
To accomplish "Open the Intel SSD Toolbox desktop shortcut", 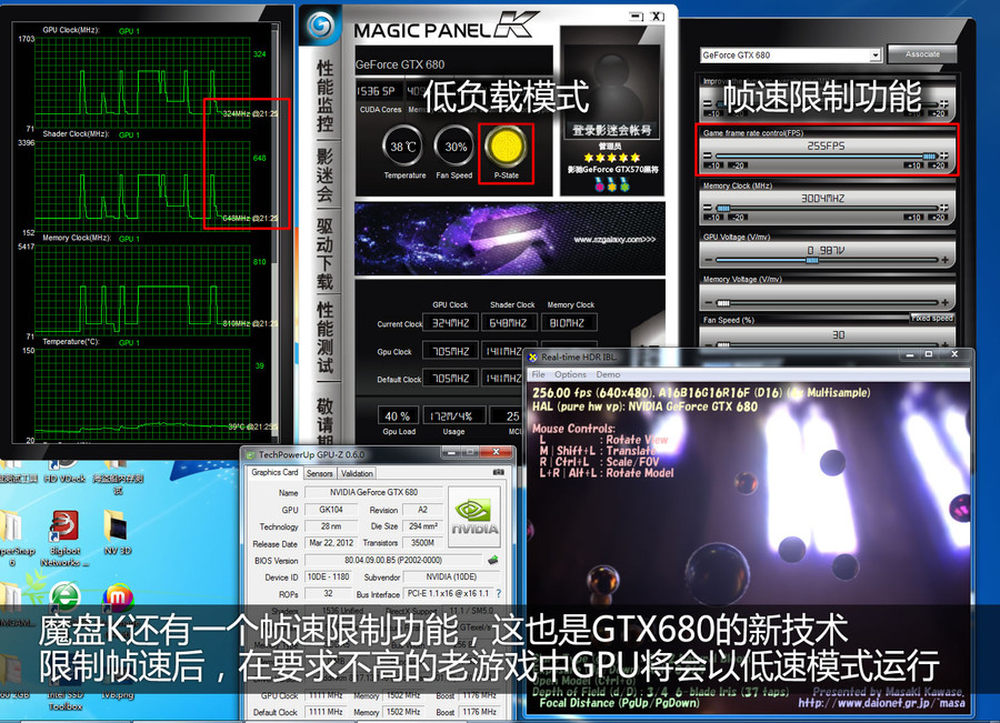I will click(64, 700).
